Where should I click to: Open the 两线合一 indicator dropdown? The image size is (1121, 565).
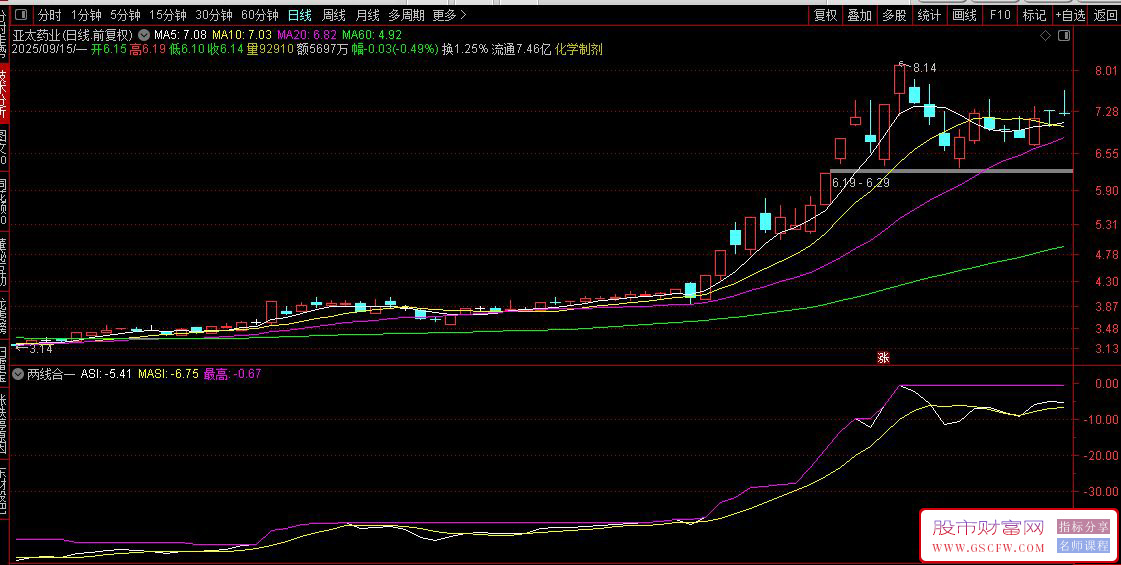(x=18, y=373)
